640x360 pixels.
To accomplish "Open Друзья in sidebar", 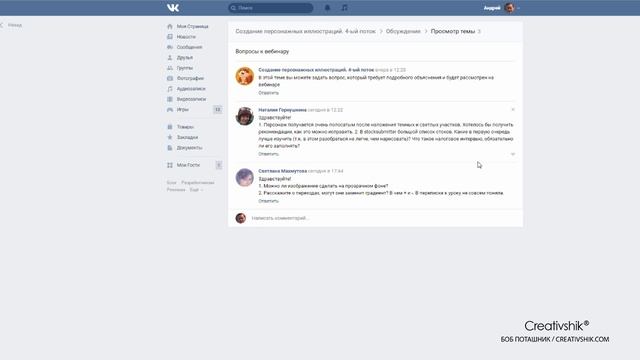I will [x=184, y=58].
